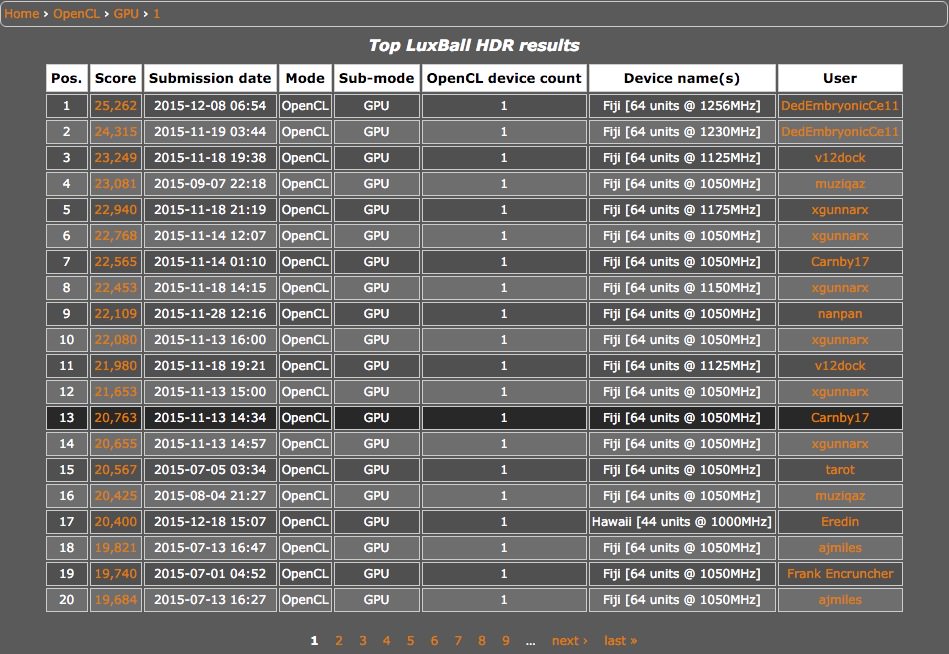Go to results page 8

[x=482, y=641]
